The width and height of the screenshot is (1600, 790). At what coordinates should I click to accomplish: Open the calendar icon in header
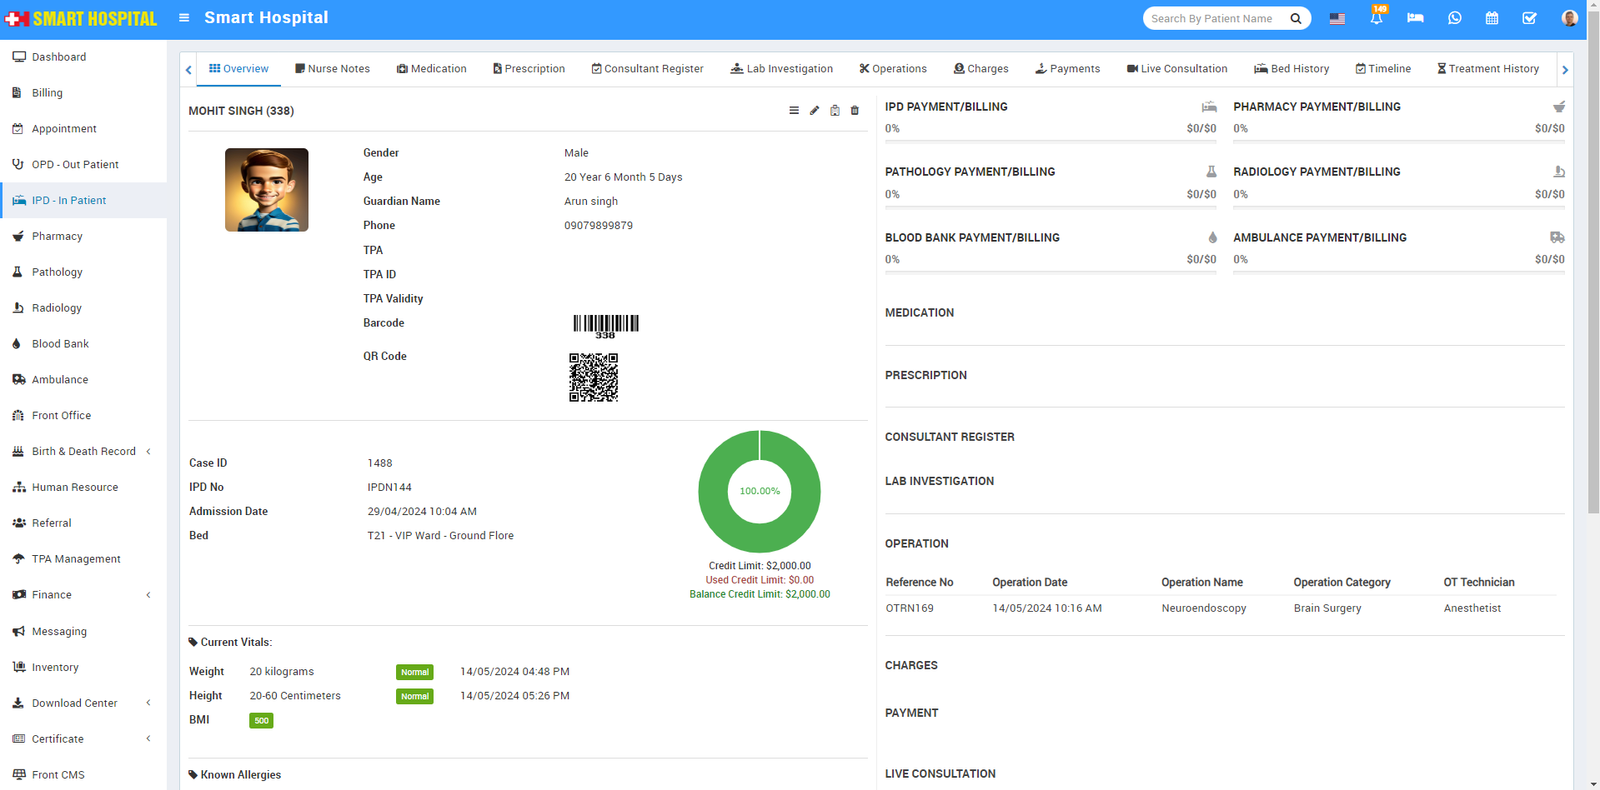[x=1492, y=19]
